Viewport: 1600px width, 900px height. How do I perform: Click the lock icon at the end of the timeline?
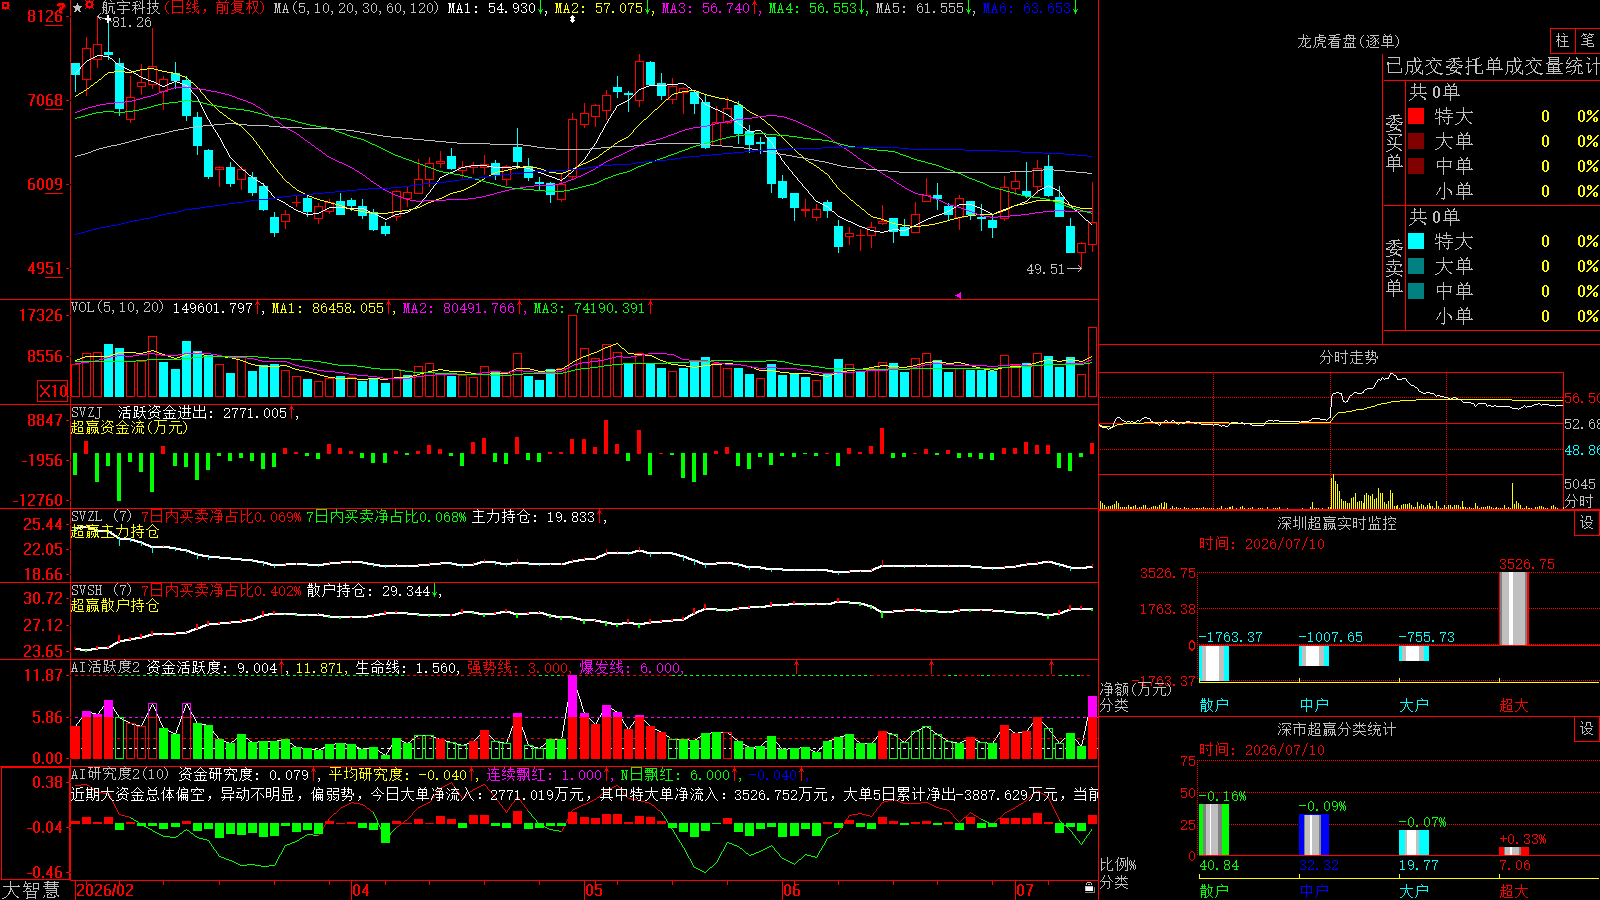point(1090,888)
